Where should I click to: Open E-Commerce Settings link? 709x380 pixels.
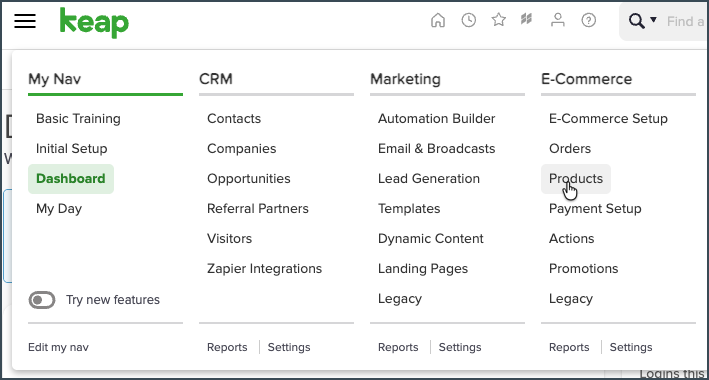631,347
